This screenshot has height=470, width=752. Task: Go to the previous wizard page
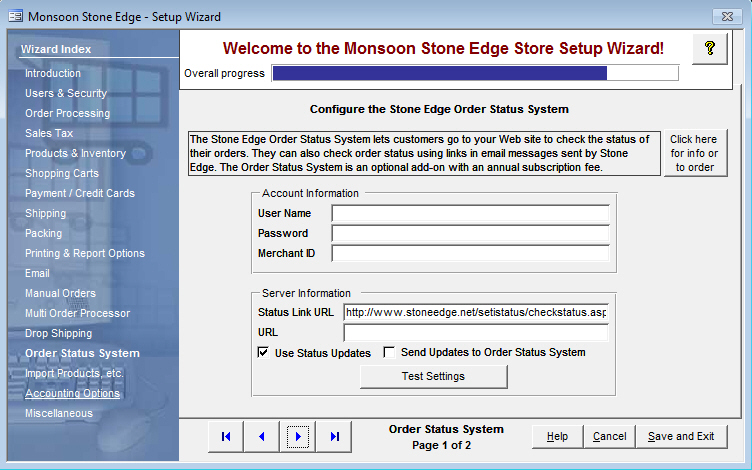262,436
